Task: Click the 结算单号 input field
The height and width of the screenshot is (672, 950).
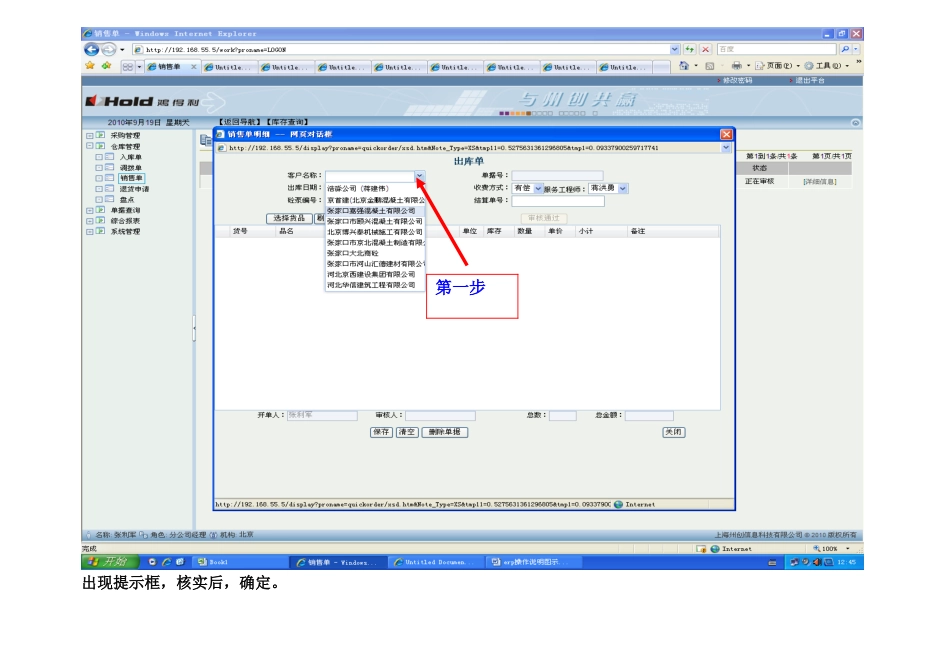Action: click(558, 201)
